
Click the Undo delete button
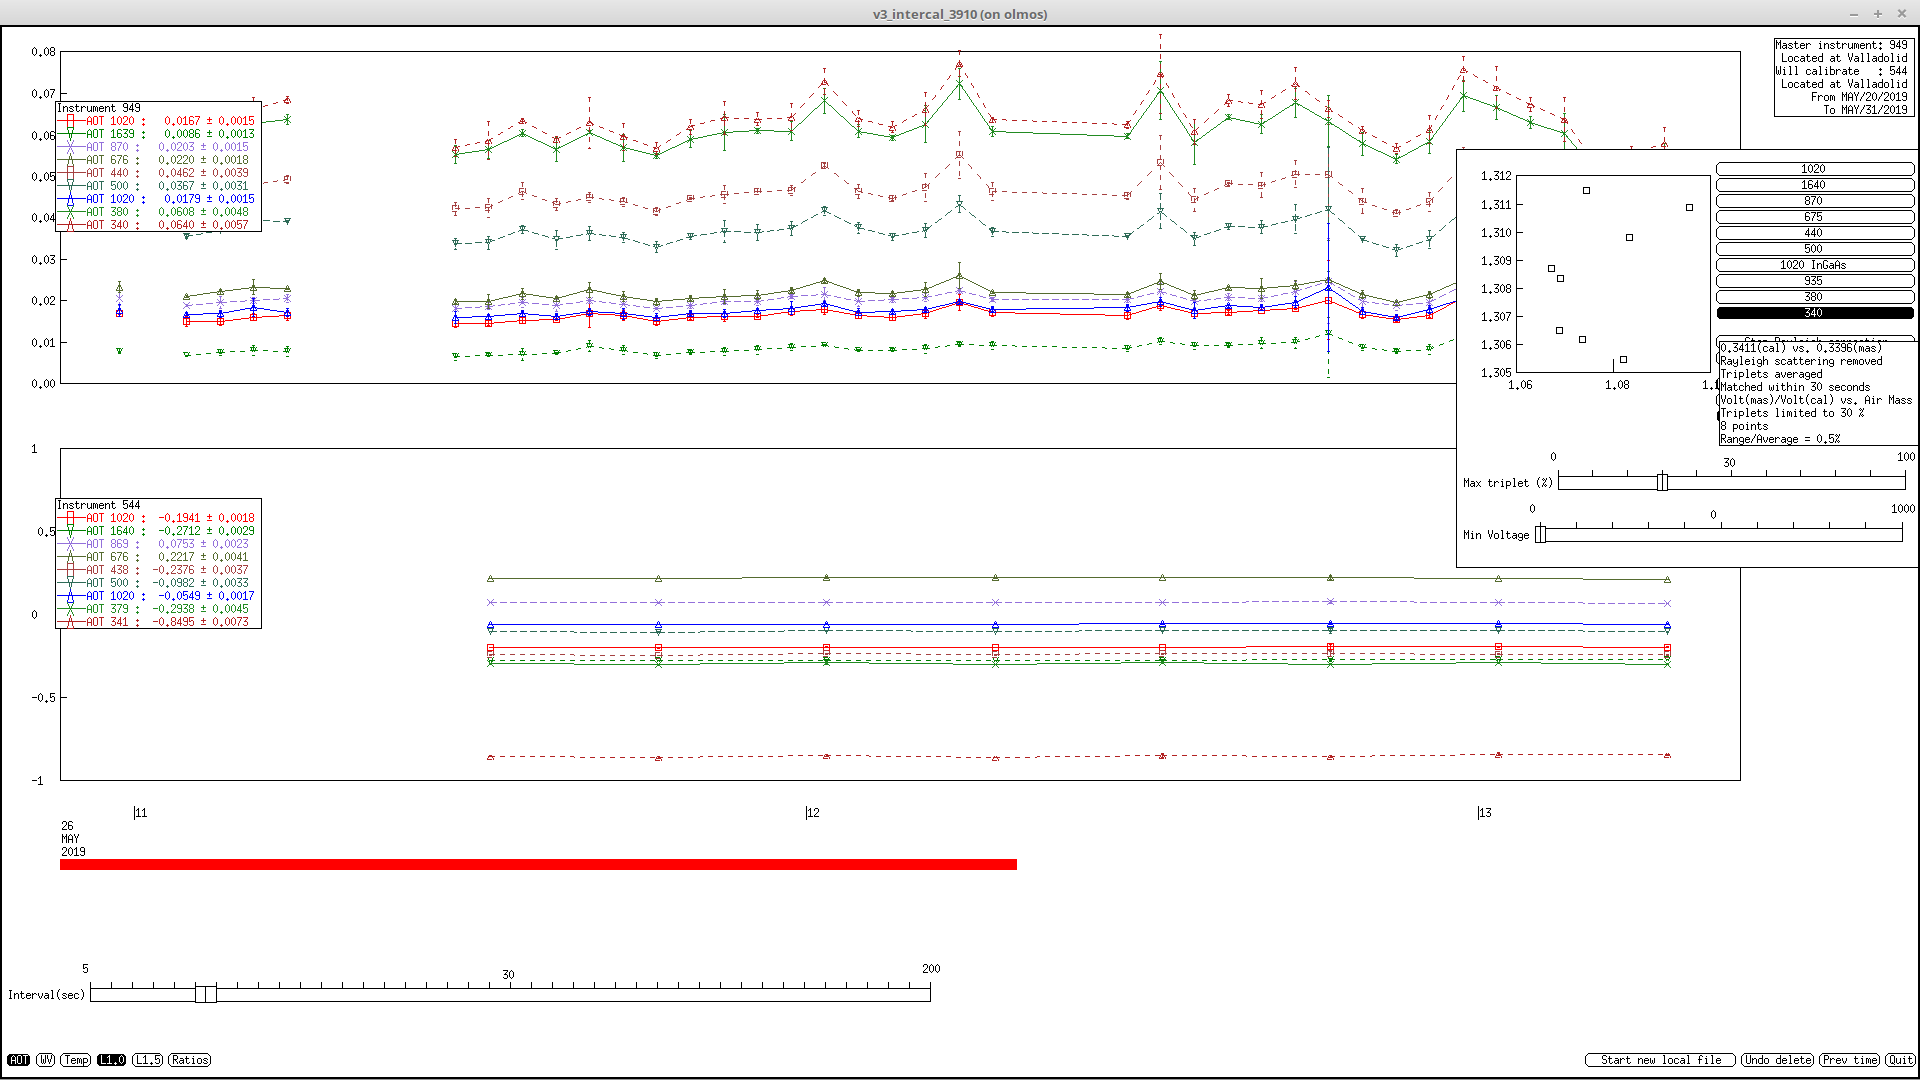coord(1778,1060)
